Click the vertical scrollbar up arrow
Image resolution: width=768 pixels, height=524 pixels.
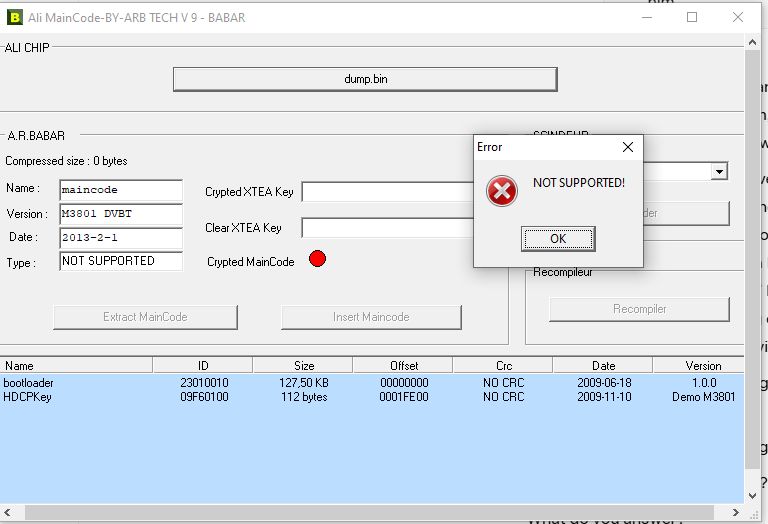(752, 43)
